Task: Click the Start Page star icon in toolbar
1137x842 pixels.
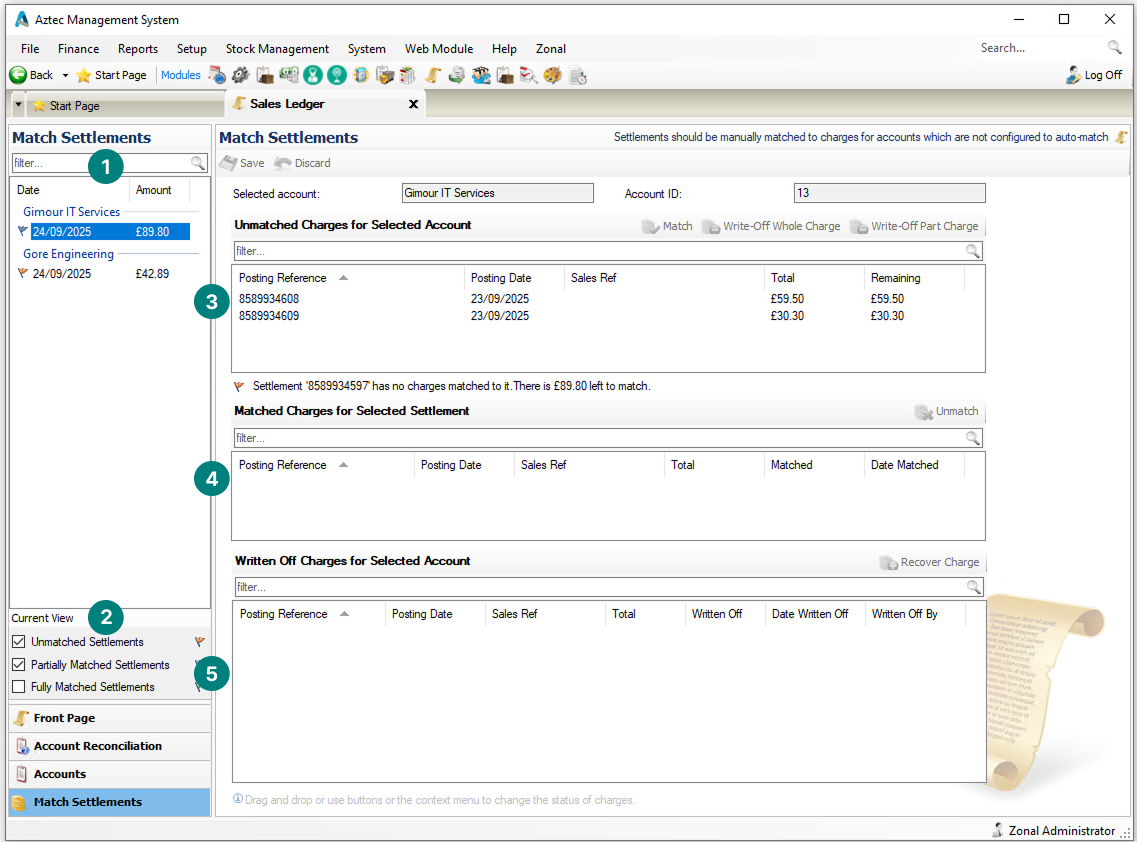Action: pos(84,75)
